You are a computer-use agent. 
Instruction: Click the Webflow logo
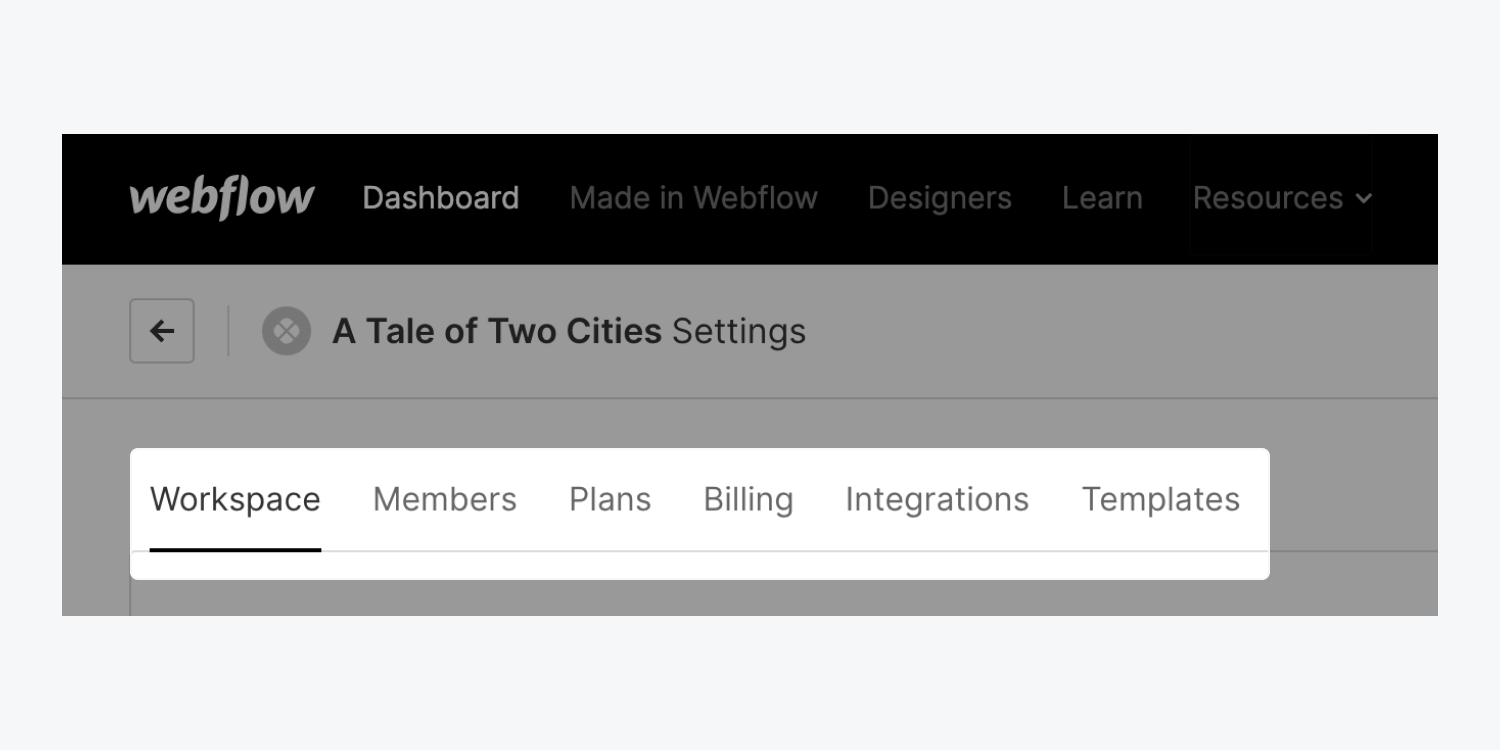[x=221, y=198]
